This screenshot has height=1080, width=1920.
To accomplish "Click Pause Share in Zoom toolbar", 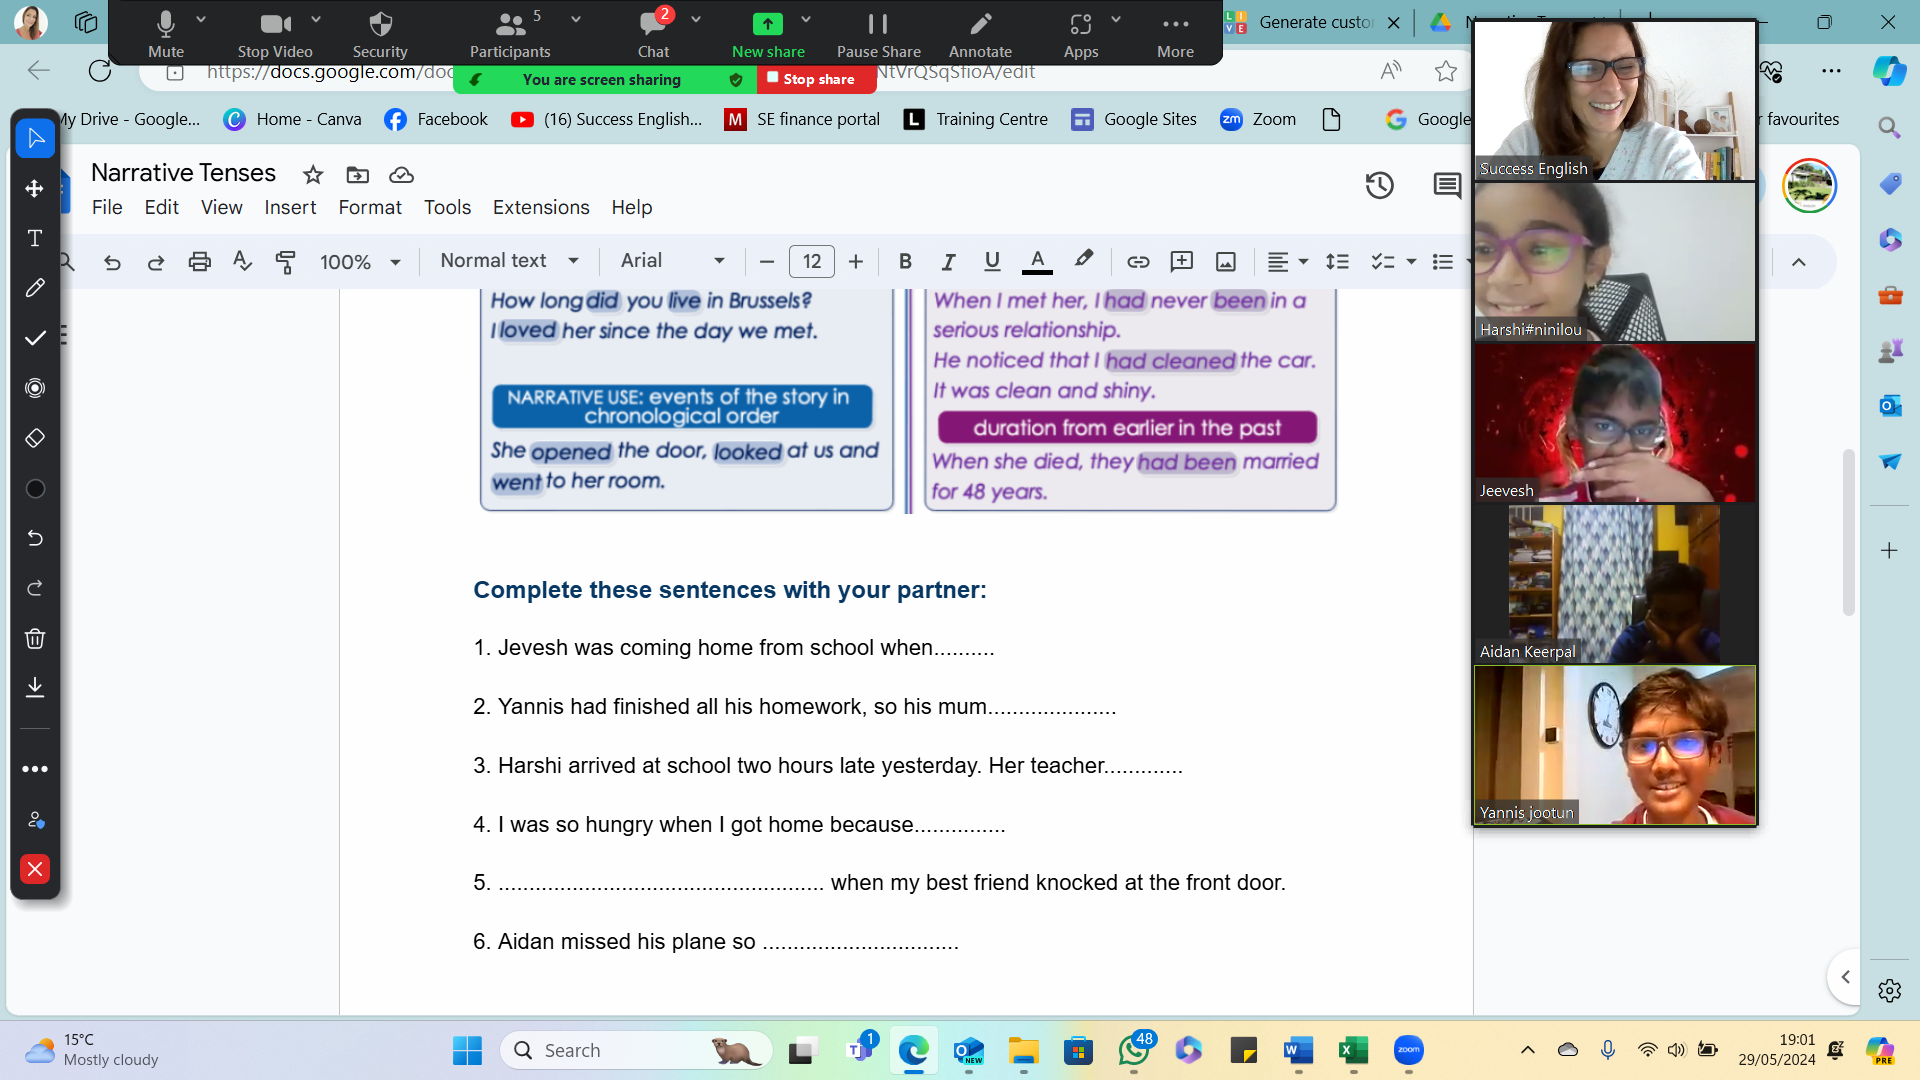I will pyautogui.click(x=878, y=33).
